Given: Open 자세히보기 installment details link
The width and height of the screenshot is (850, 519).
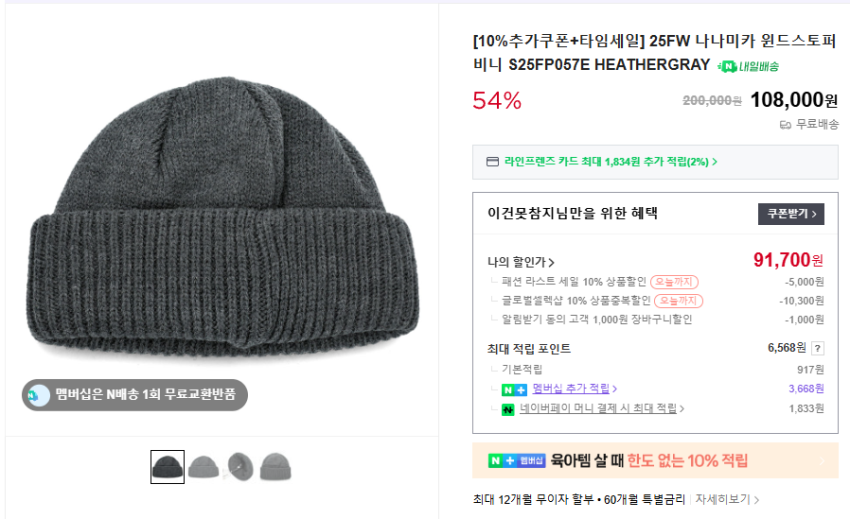Looking at the screenshot, I should 727,499.
